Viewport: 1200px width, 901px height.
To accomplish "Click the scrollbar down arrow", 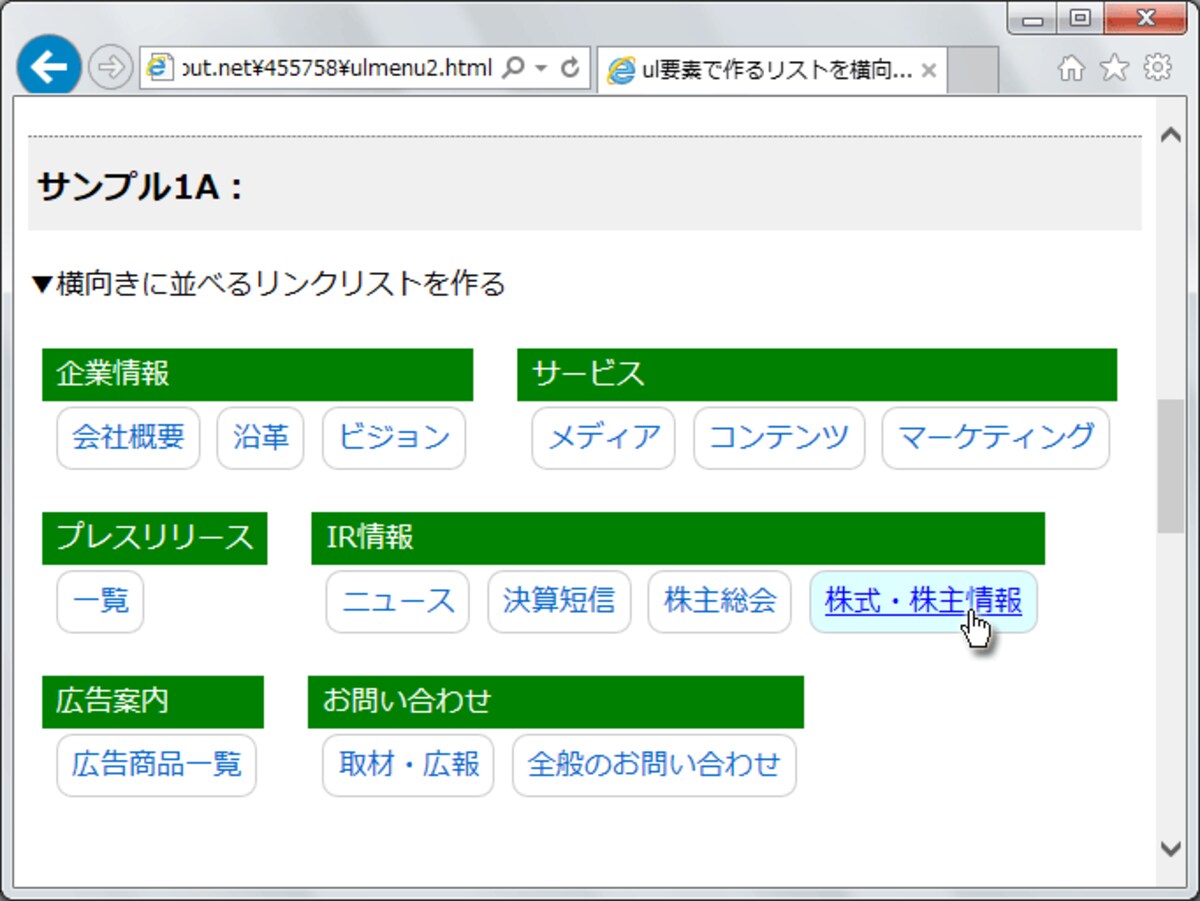I will tap(1170, 848).
